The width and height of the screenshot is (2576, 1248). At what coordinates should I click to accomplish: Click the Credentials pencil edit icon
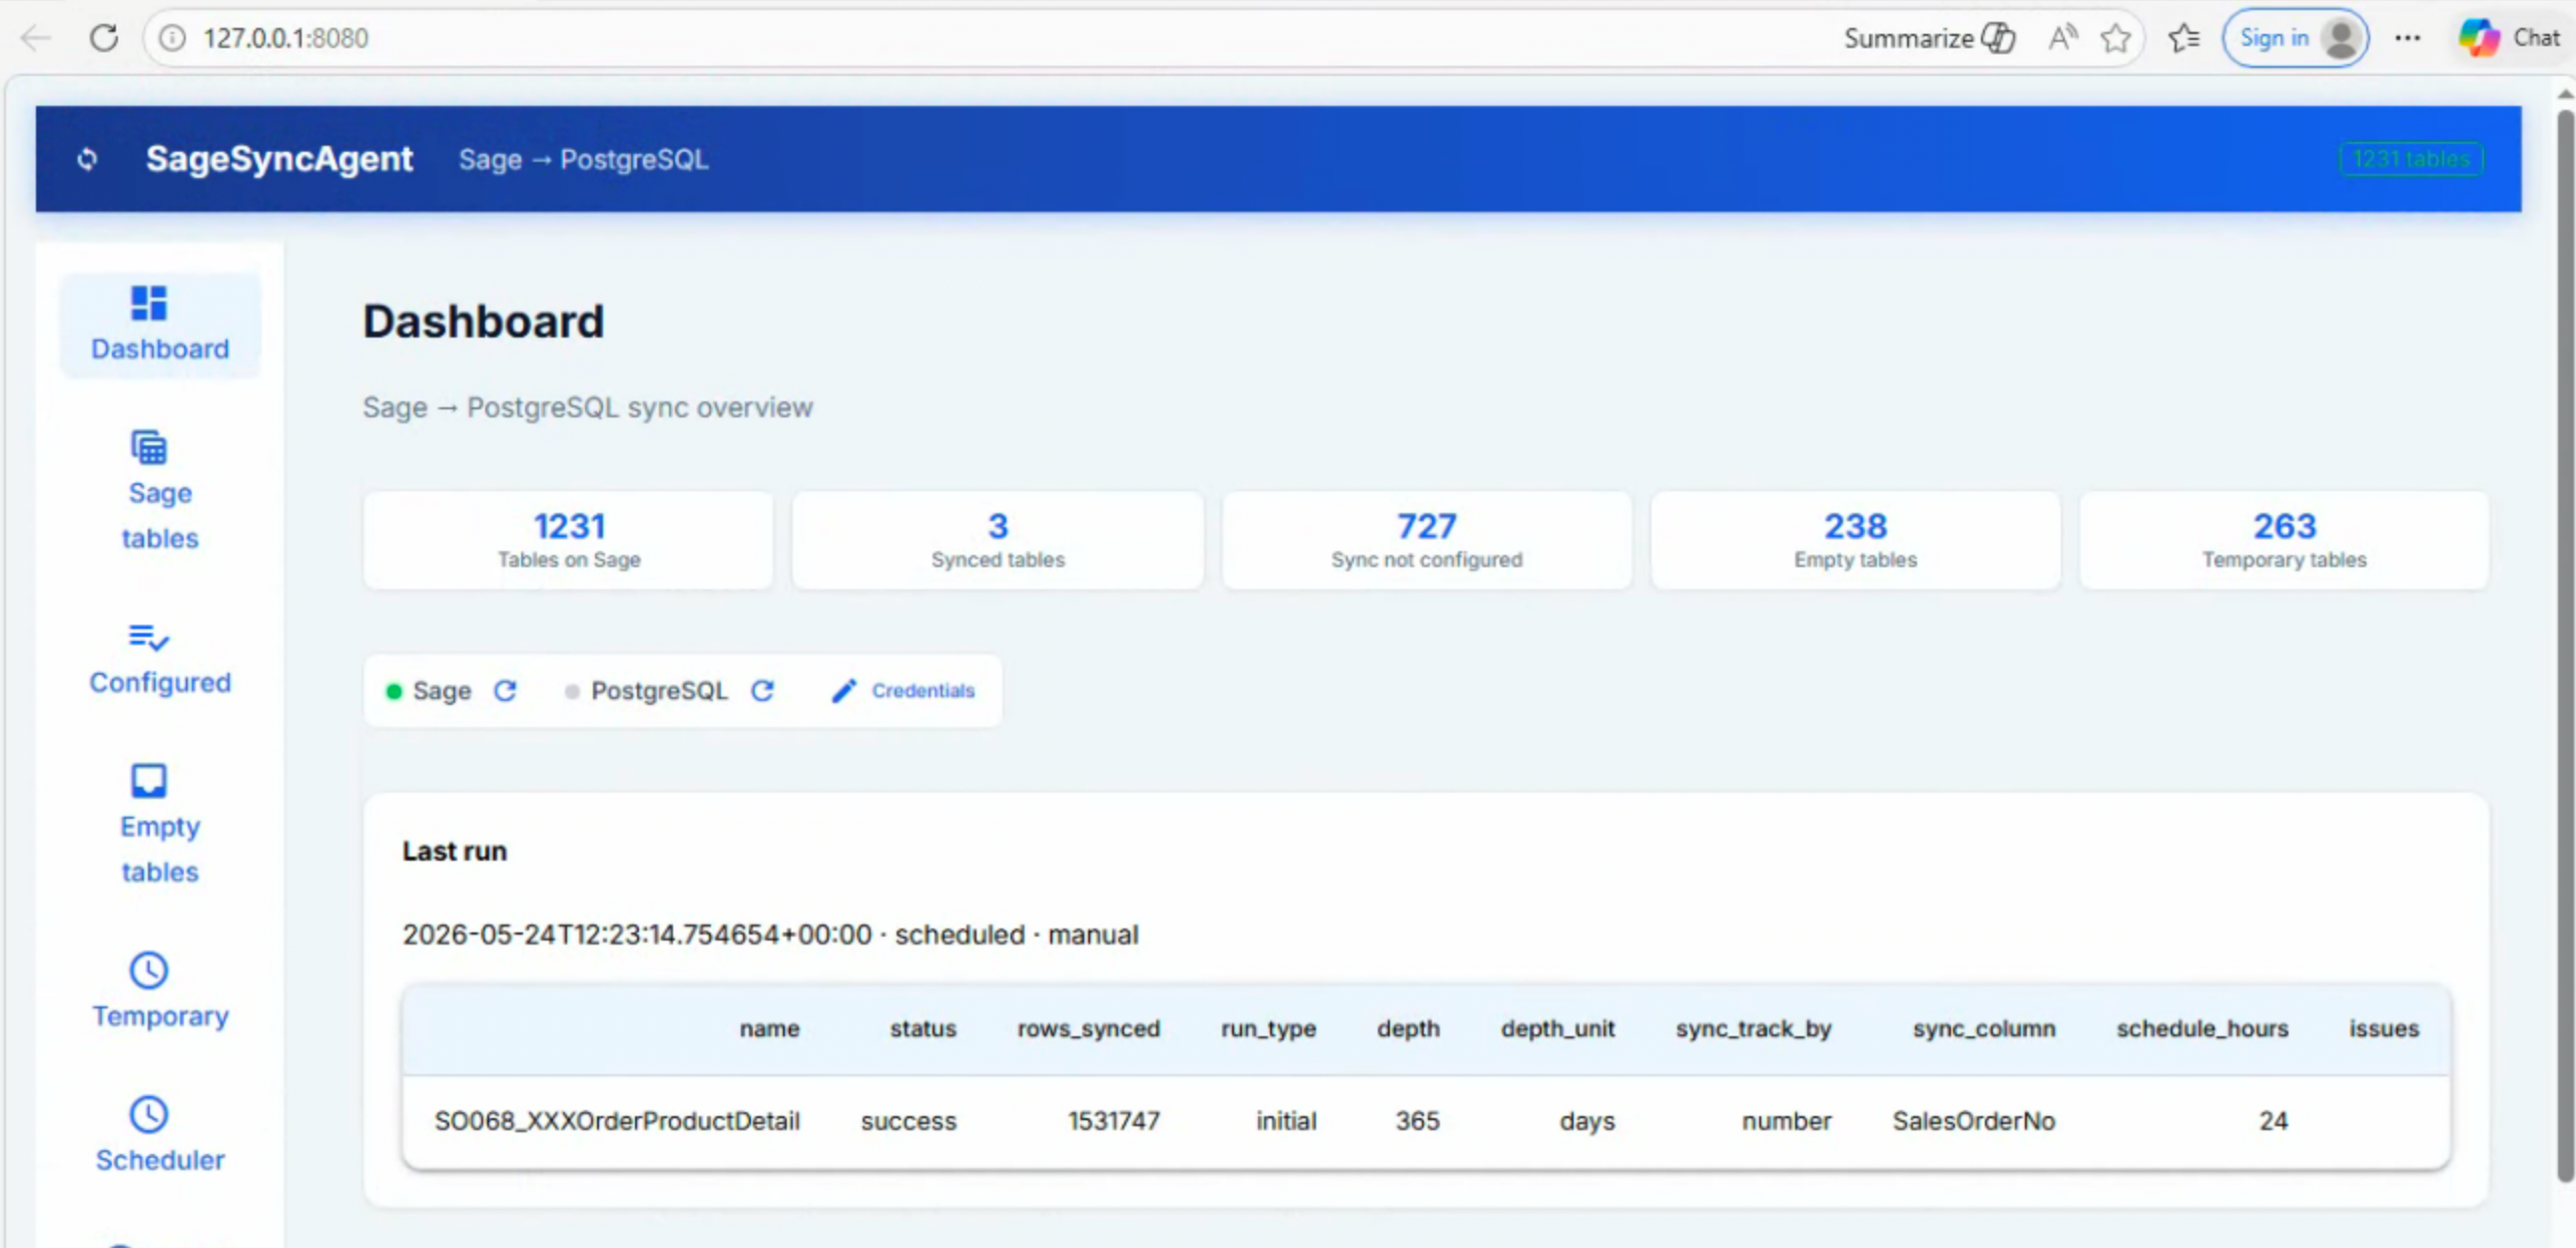click(x=844, y=690)
